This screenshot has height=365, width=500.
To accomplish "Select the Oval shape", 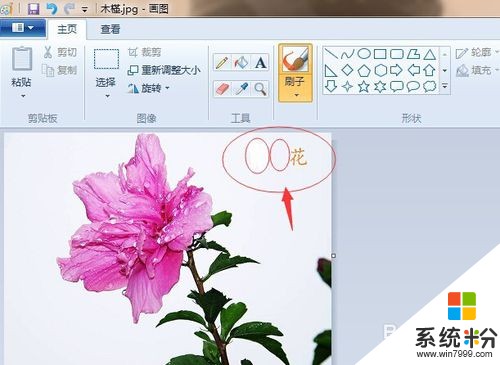I will click(364, 53).
